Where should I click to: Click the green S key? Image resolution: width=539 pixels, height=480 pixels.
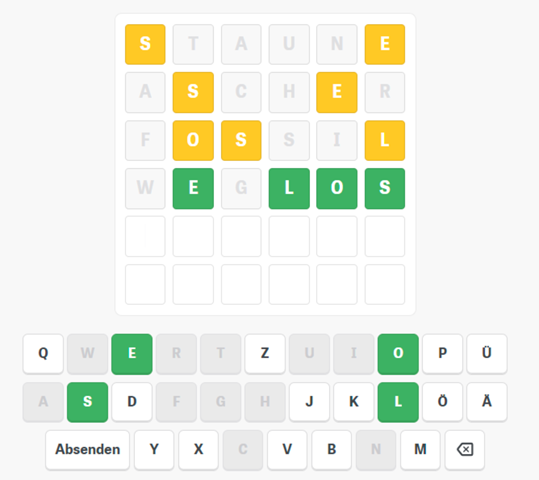[x=87, y=402]
